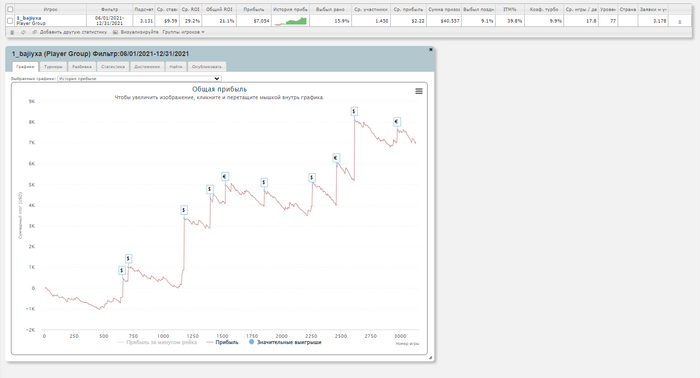Switch to the 'Достижения' tab
The width and height of the screenshot is (700, 378).
point(147,66)
